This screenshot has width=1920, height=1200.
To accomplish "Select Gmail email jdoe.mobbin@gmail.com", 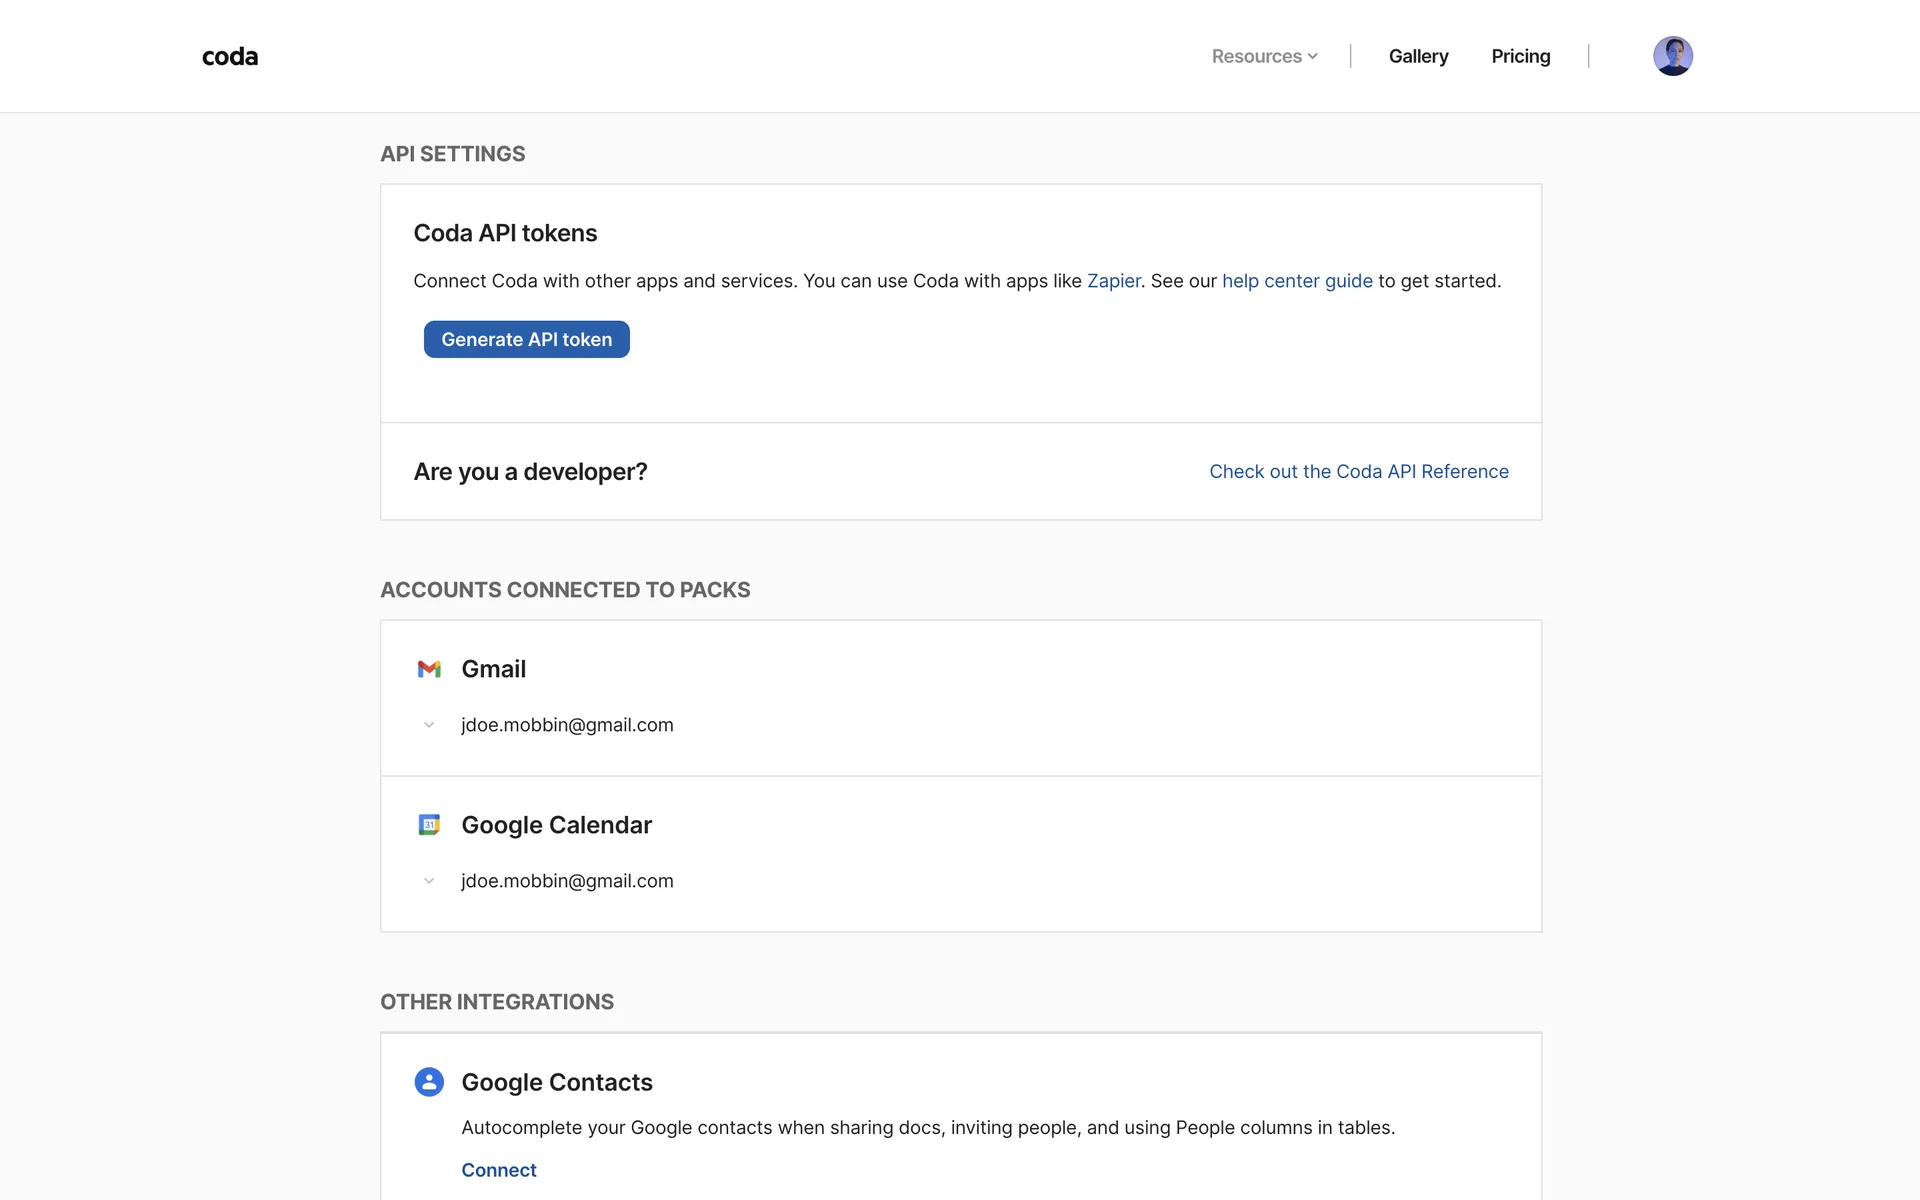I will pos(567,725).
